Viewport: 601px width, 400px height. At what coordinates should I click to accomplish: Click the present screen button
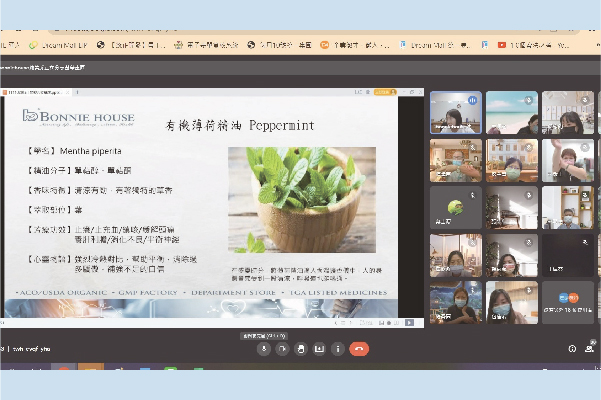coord(319,349)
